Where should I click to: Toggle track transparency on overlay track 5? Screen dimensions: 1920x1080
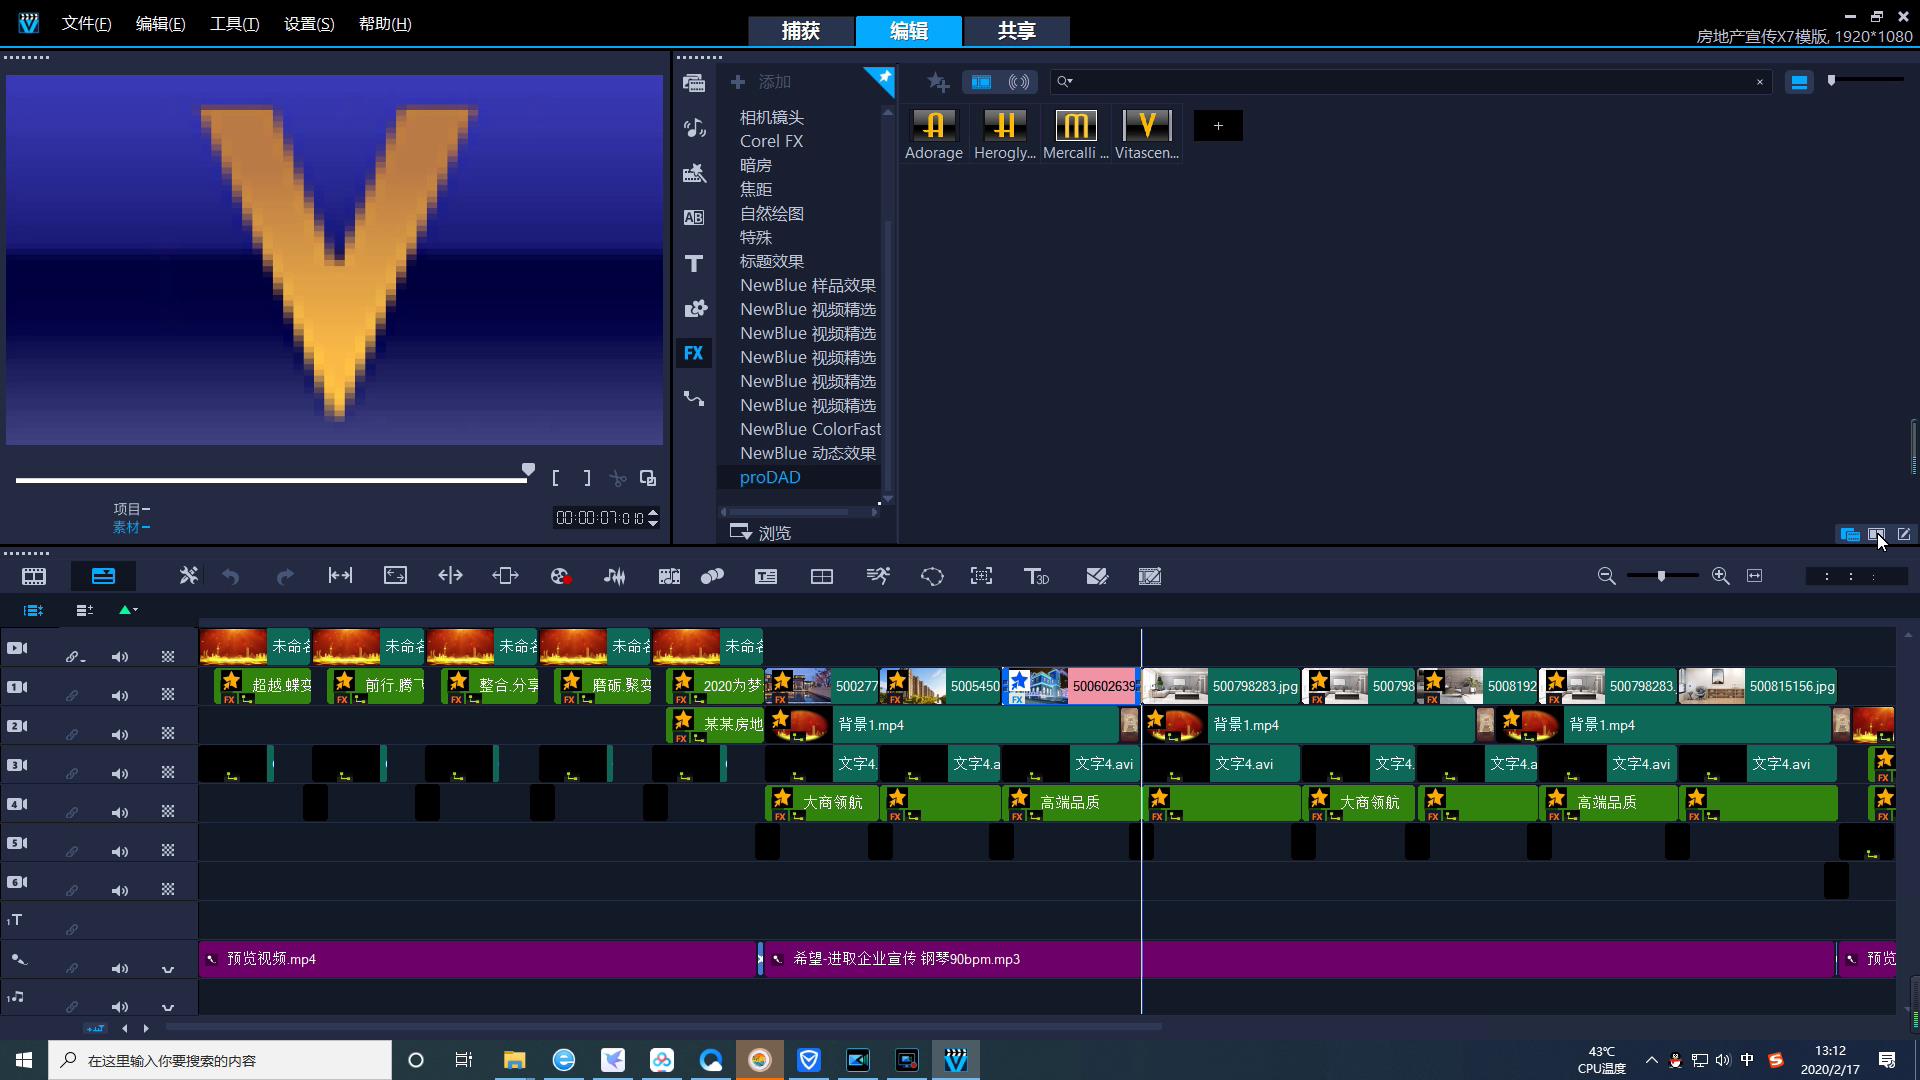[x=168, y=851]
